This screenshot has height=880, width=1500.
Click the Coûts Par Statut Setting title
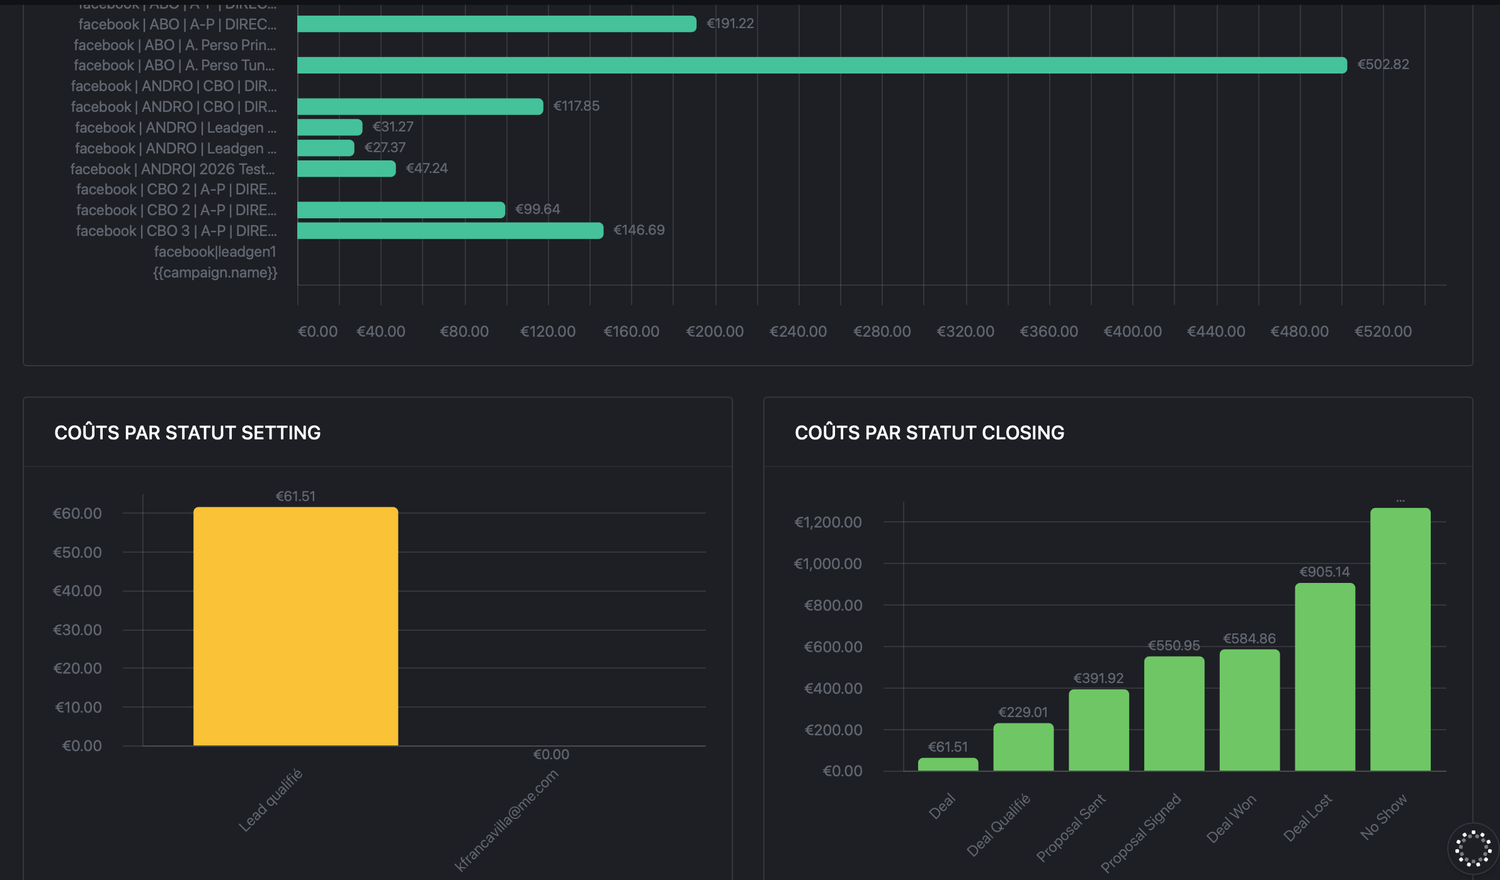187,433
